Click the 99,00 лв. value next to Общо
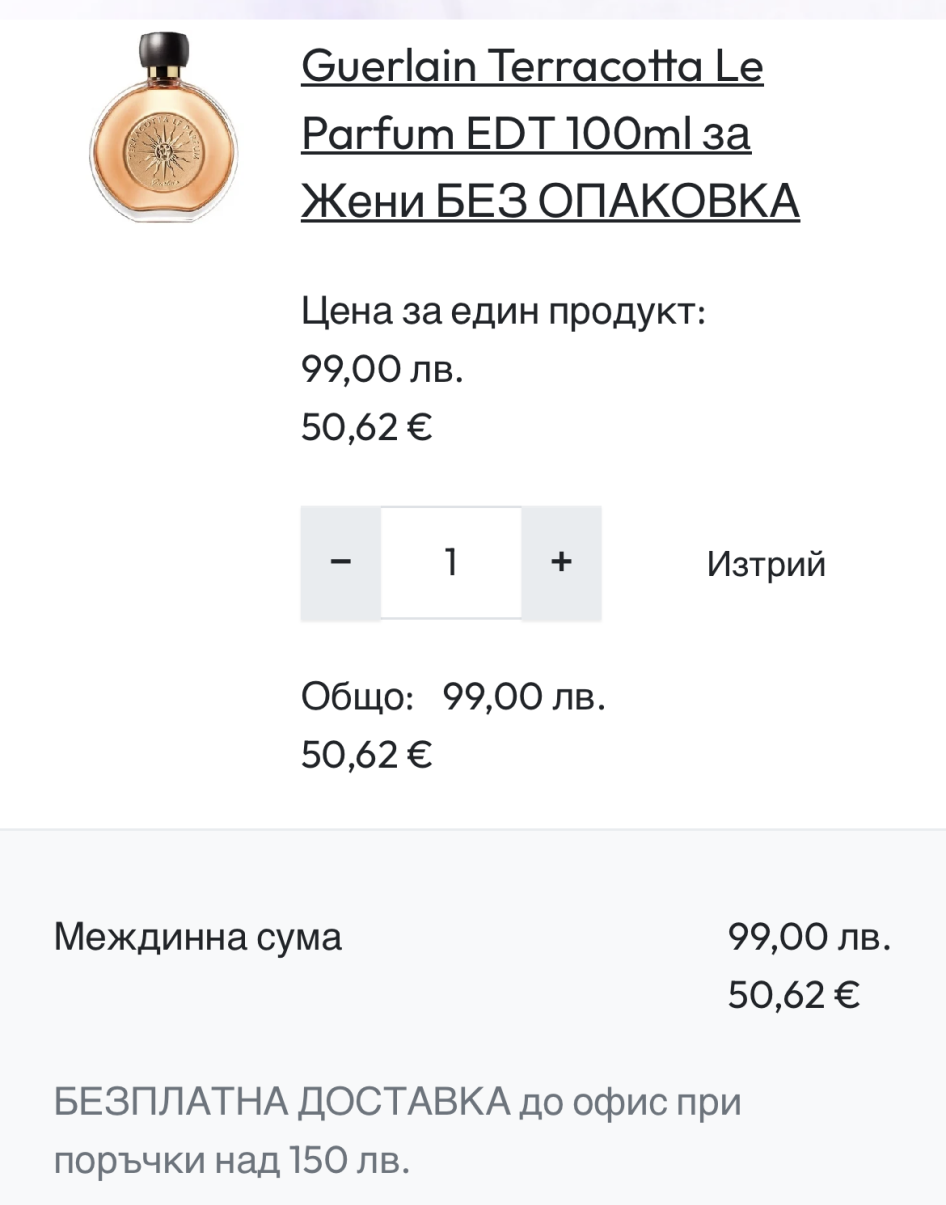This screenshot has height=1205, width=946. [524, 697]
